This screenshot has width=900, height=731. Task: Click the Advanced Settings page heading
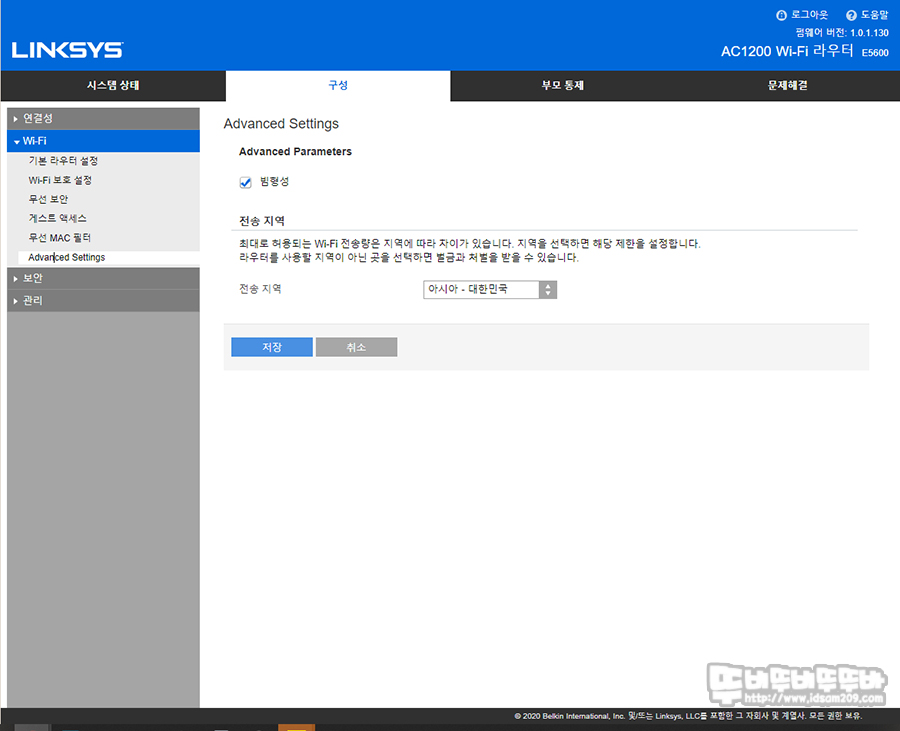[x=281, y=123]
